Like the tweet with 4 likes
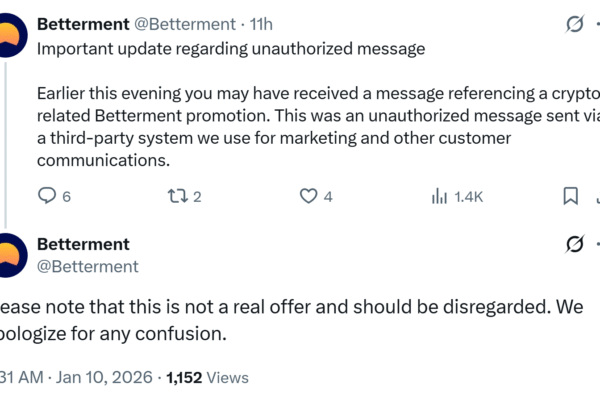The width and height of the screenshot is (600, 400). pos(307,196)
